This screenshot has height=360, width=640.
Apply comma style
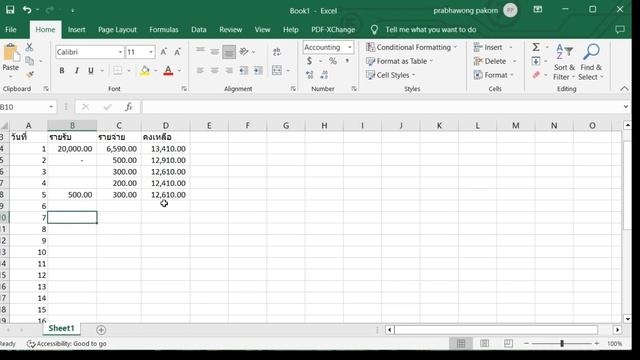347,61
